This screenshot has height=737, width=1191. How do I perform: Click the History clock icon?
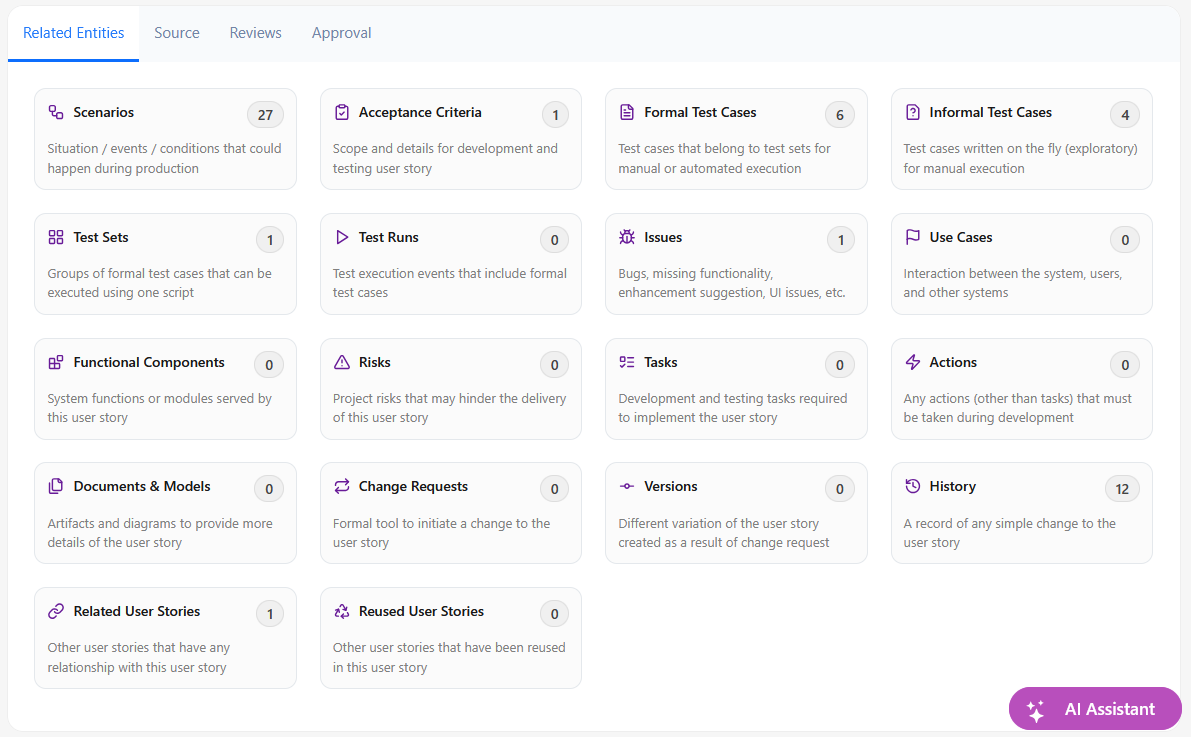912,487
